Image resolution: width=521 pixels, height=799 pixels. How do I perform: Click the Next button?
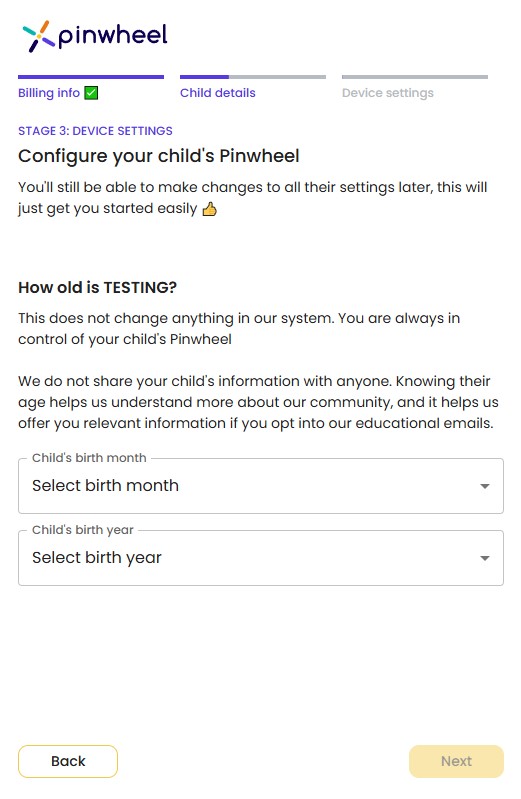(456, 761)
